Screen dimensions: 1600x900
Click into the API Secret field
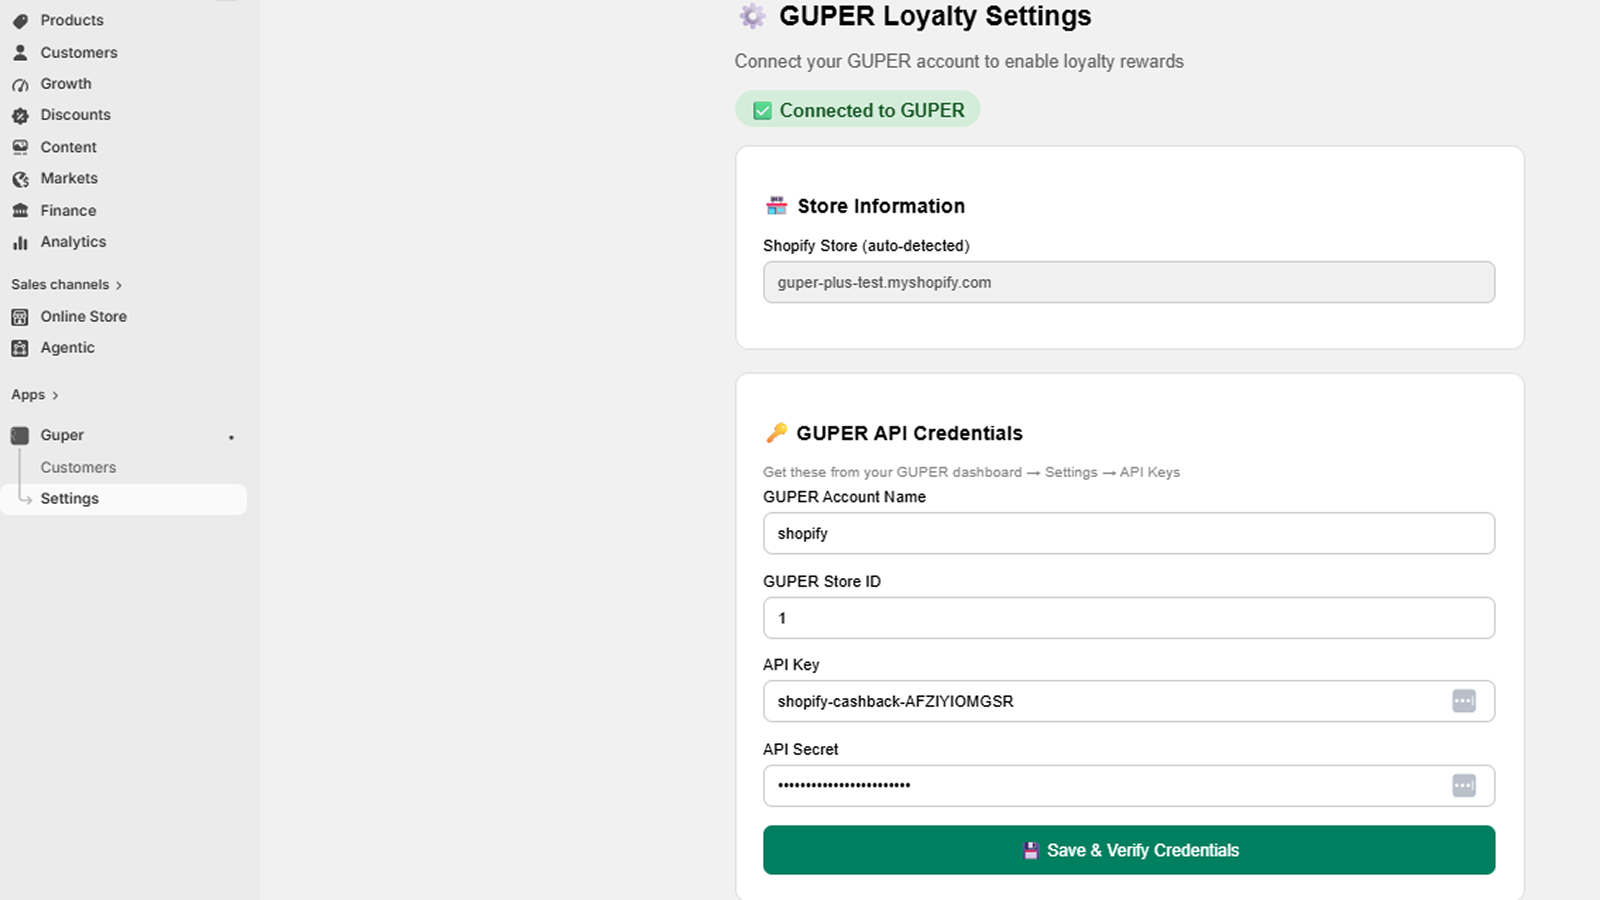[x=1129, y=786]
